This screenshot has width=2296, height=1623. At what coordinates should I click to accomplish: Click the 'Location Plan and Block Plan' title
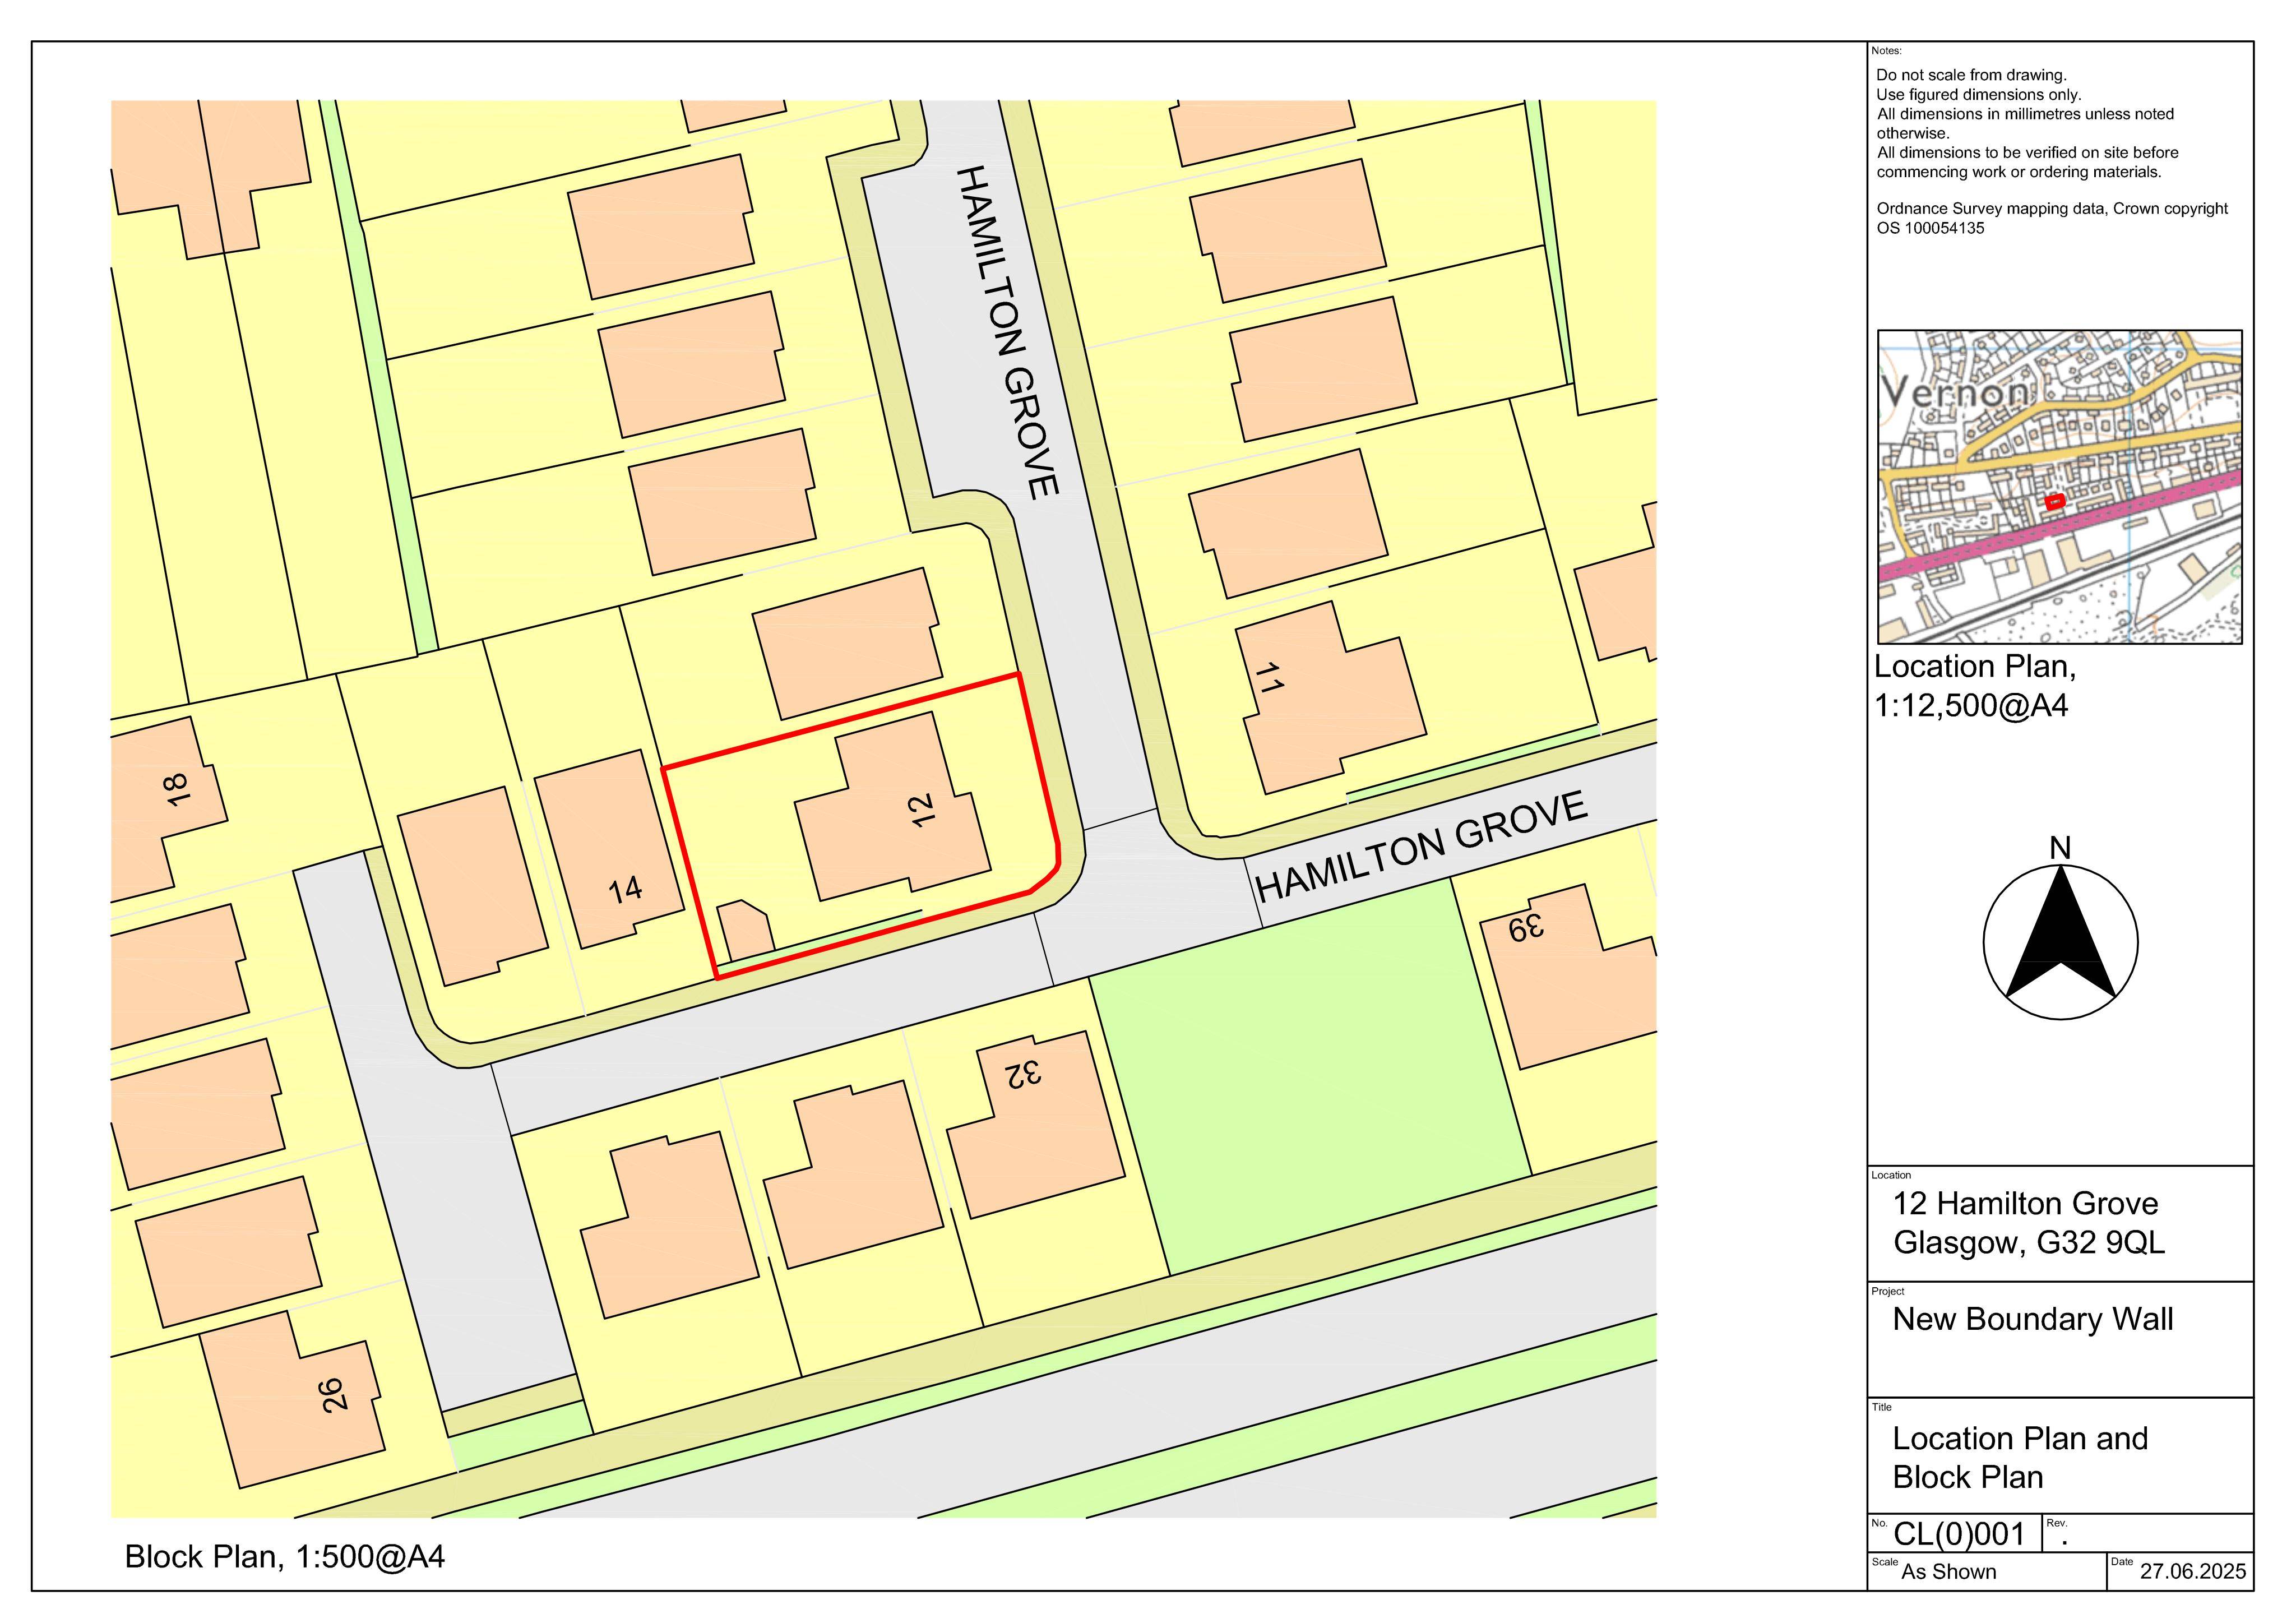[2020, 1458]
